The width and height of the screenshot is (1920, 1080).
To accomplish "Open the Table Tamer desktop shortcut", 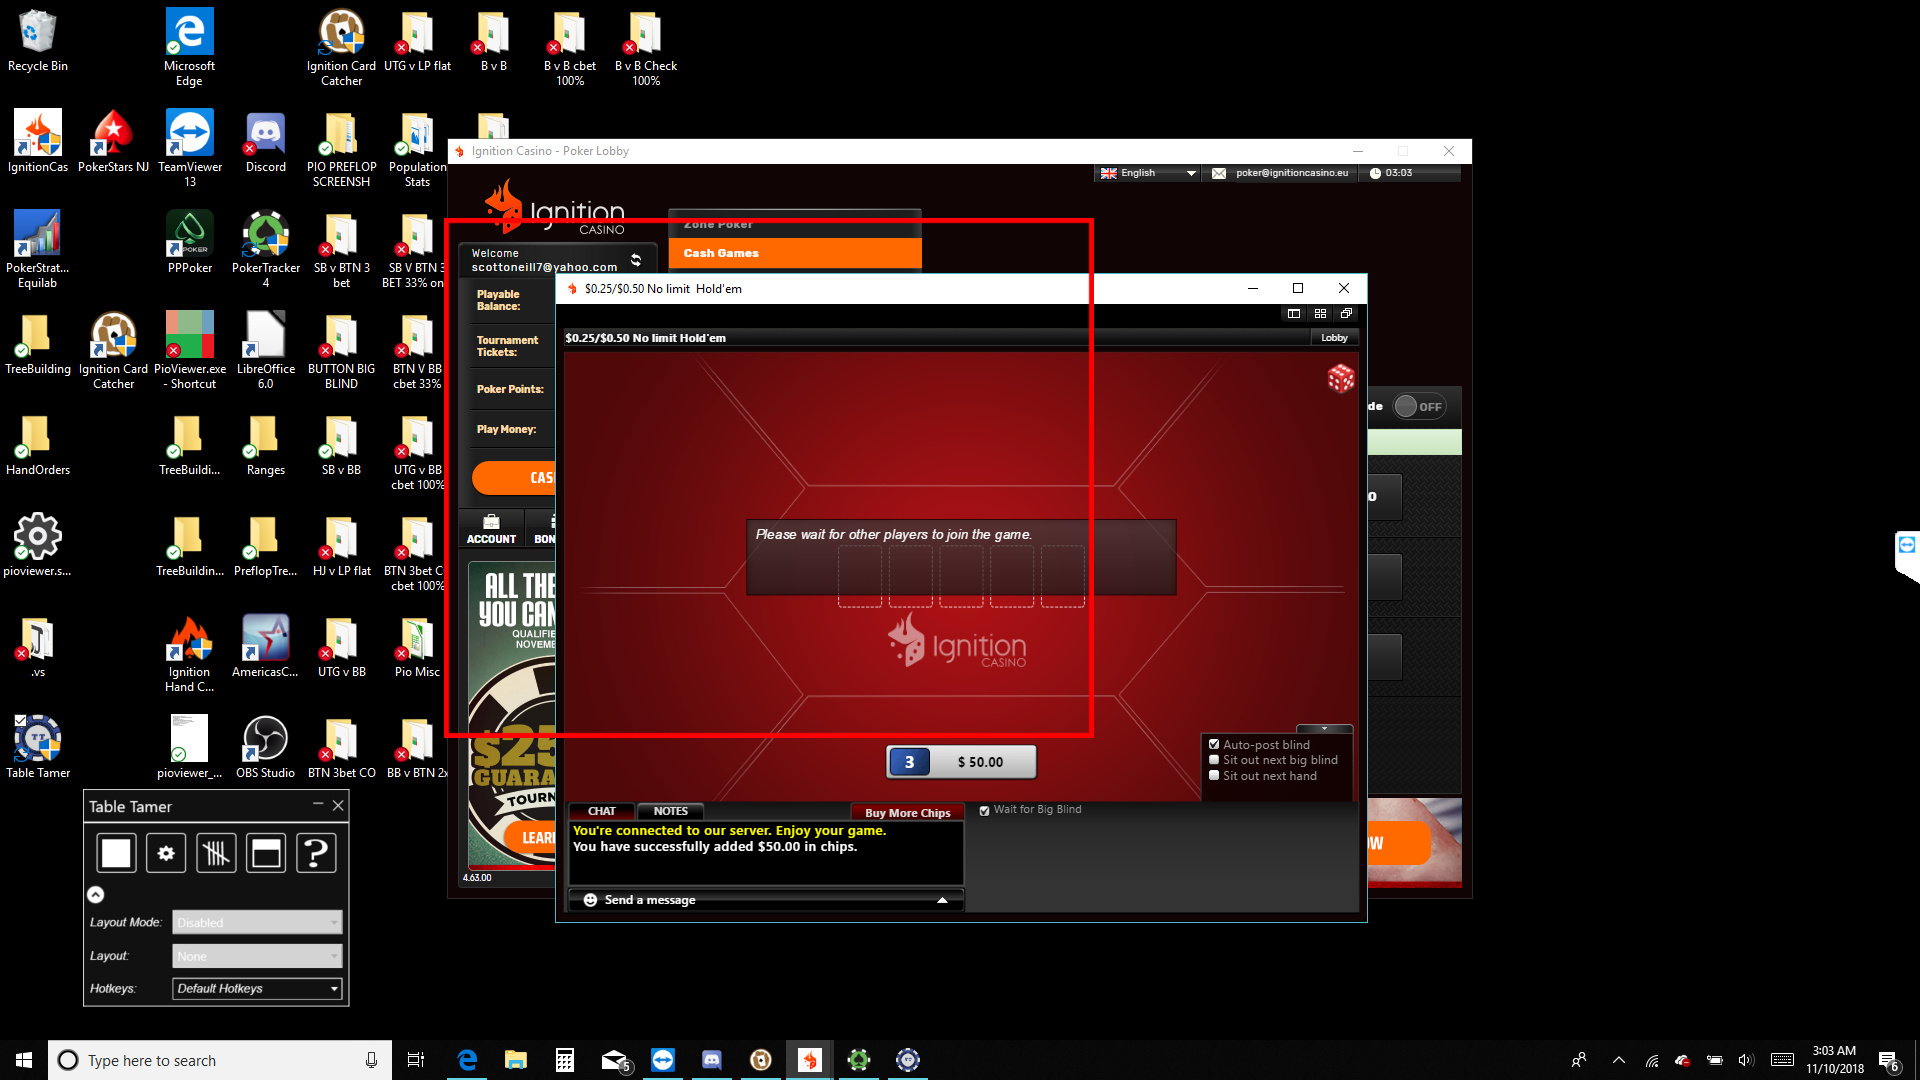I will tap(38, 748).
